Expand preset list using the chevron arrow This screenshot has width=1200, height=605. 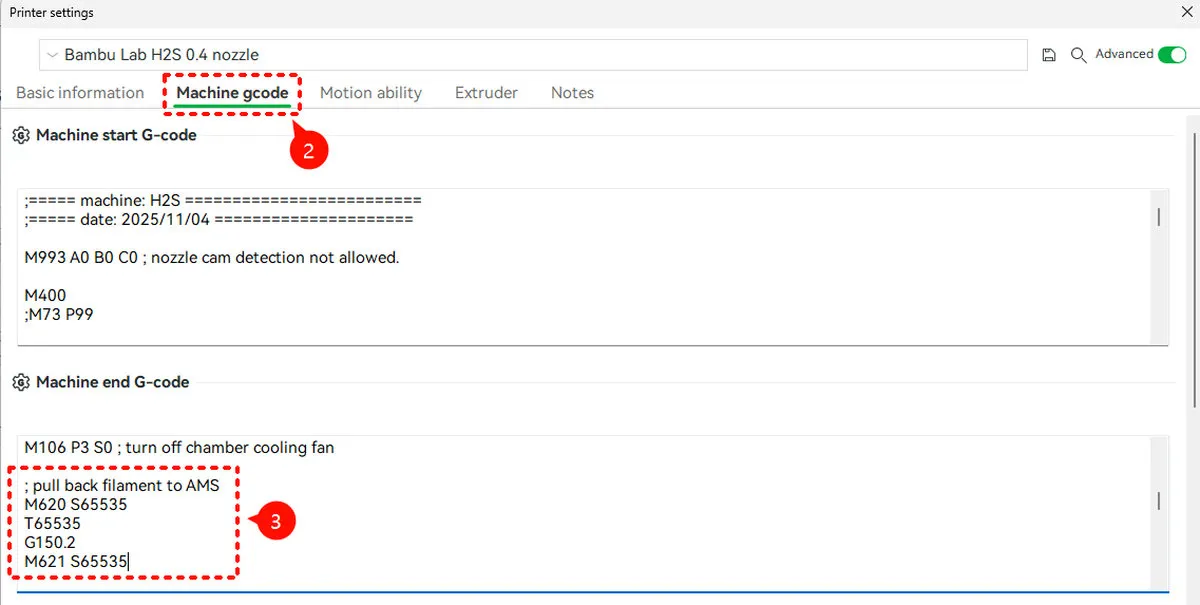(x=52, y=55)
